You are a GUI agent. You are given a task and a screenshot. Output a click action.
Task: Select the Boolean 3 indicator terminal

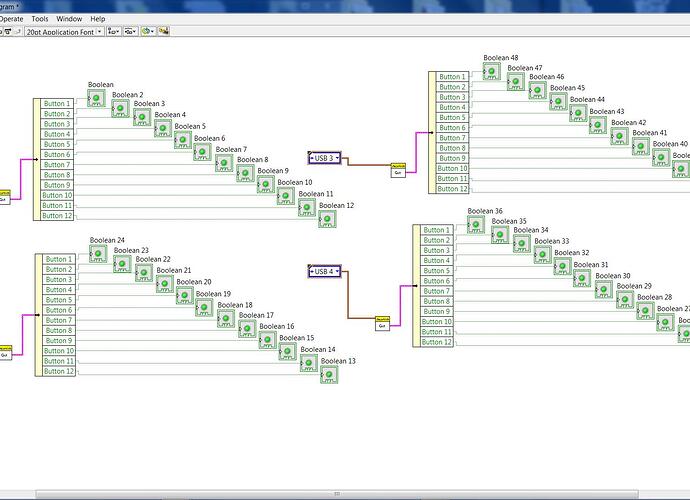tap(142, 118)
